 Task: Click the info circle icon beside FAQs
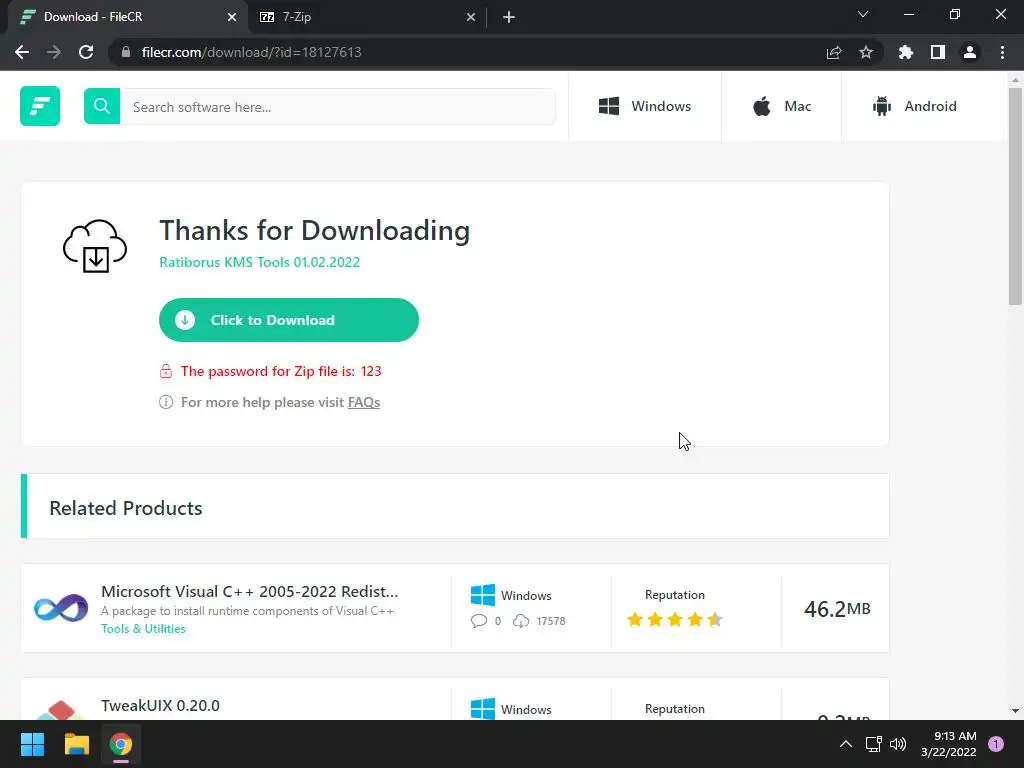click(x=166, y=402)
